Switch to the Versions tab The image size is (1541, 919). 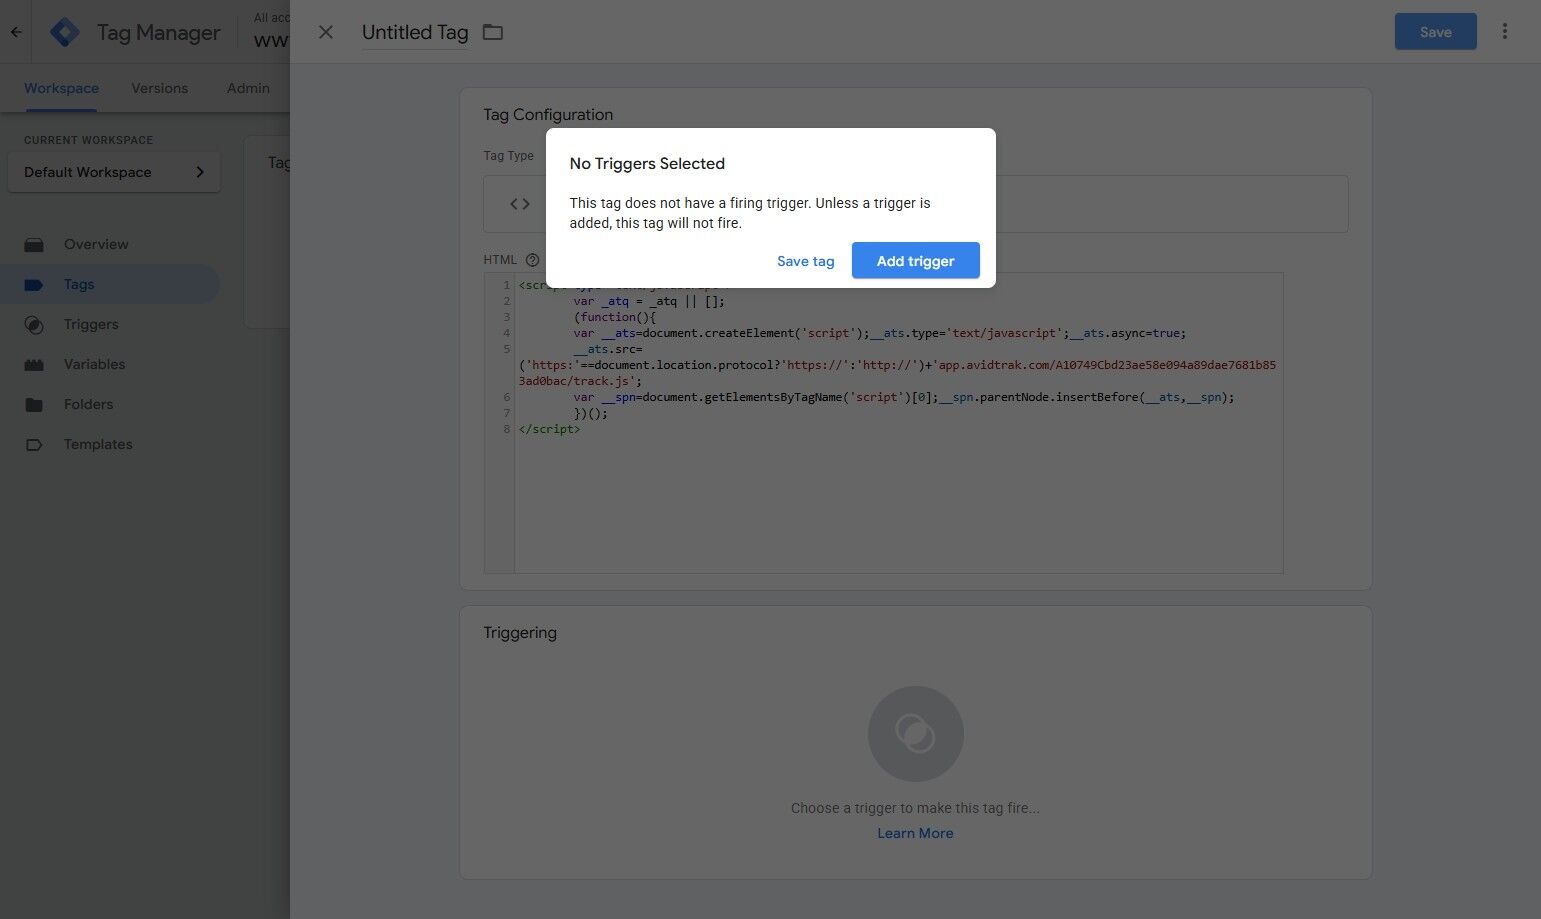159,88
